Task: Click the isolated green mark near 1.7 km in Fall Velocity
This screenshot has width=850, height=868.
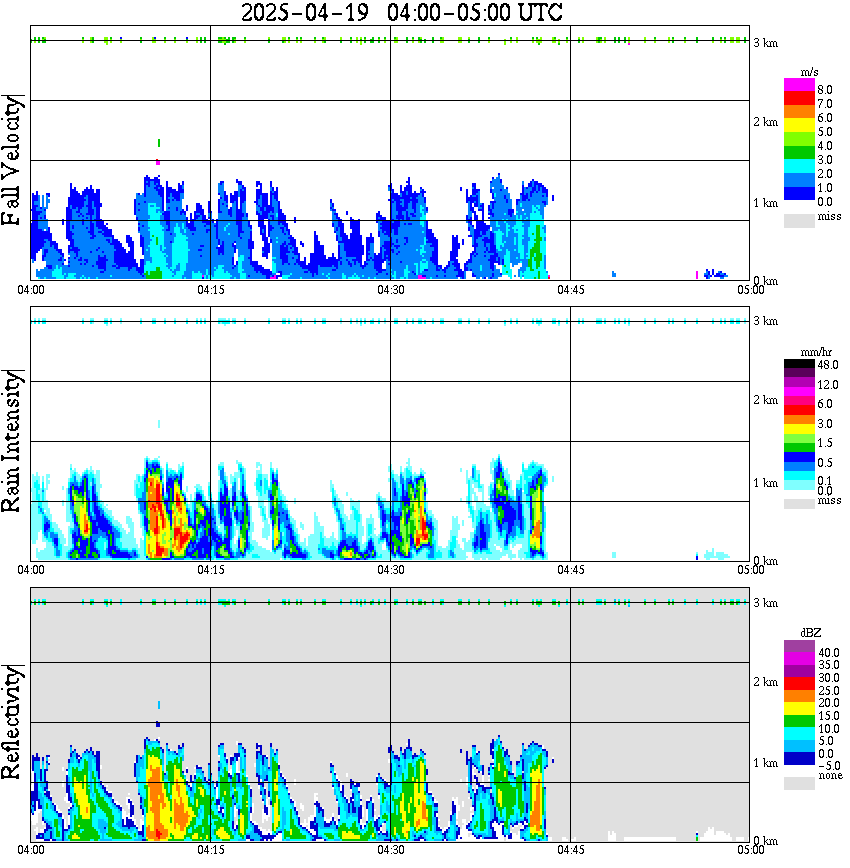Action: pyautogui.click(x=159, y=143)
